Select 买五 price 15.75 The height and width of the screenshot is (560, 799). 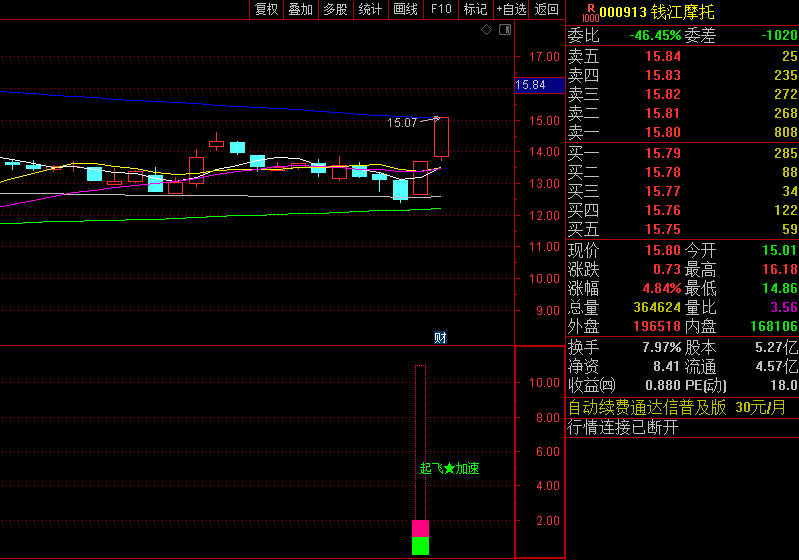(x=663, y=229)
